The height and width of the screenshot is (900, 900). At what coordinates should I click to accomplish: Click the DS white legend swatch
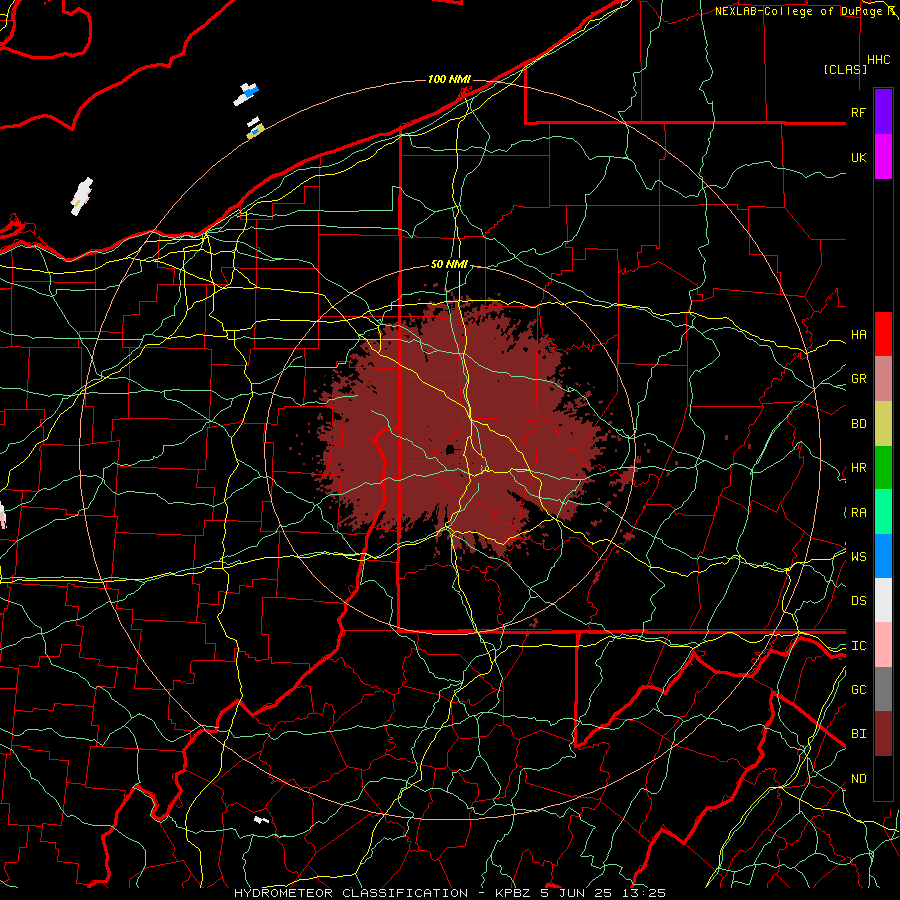883,600
